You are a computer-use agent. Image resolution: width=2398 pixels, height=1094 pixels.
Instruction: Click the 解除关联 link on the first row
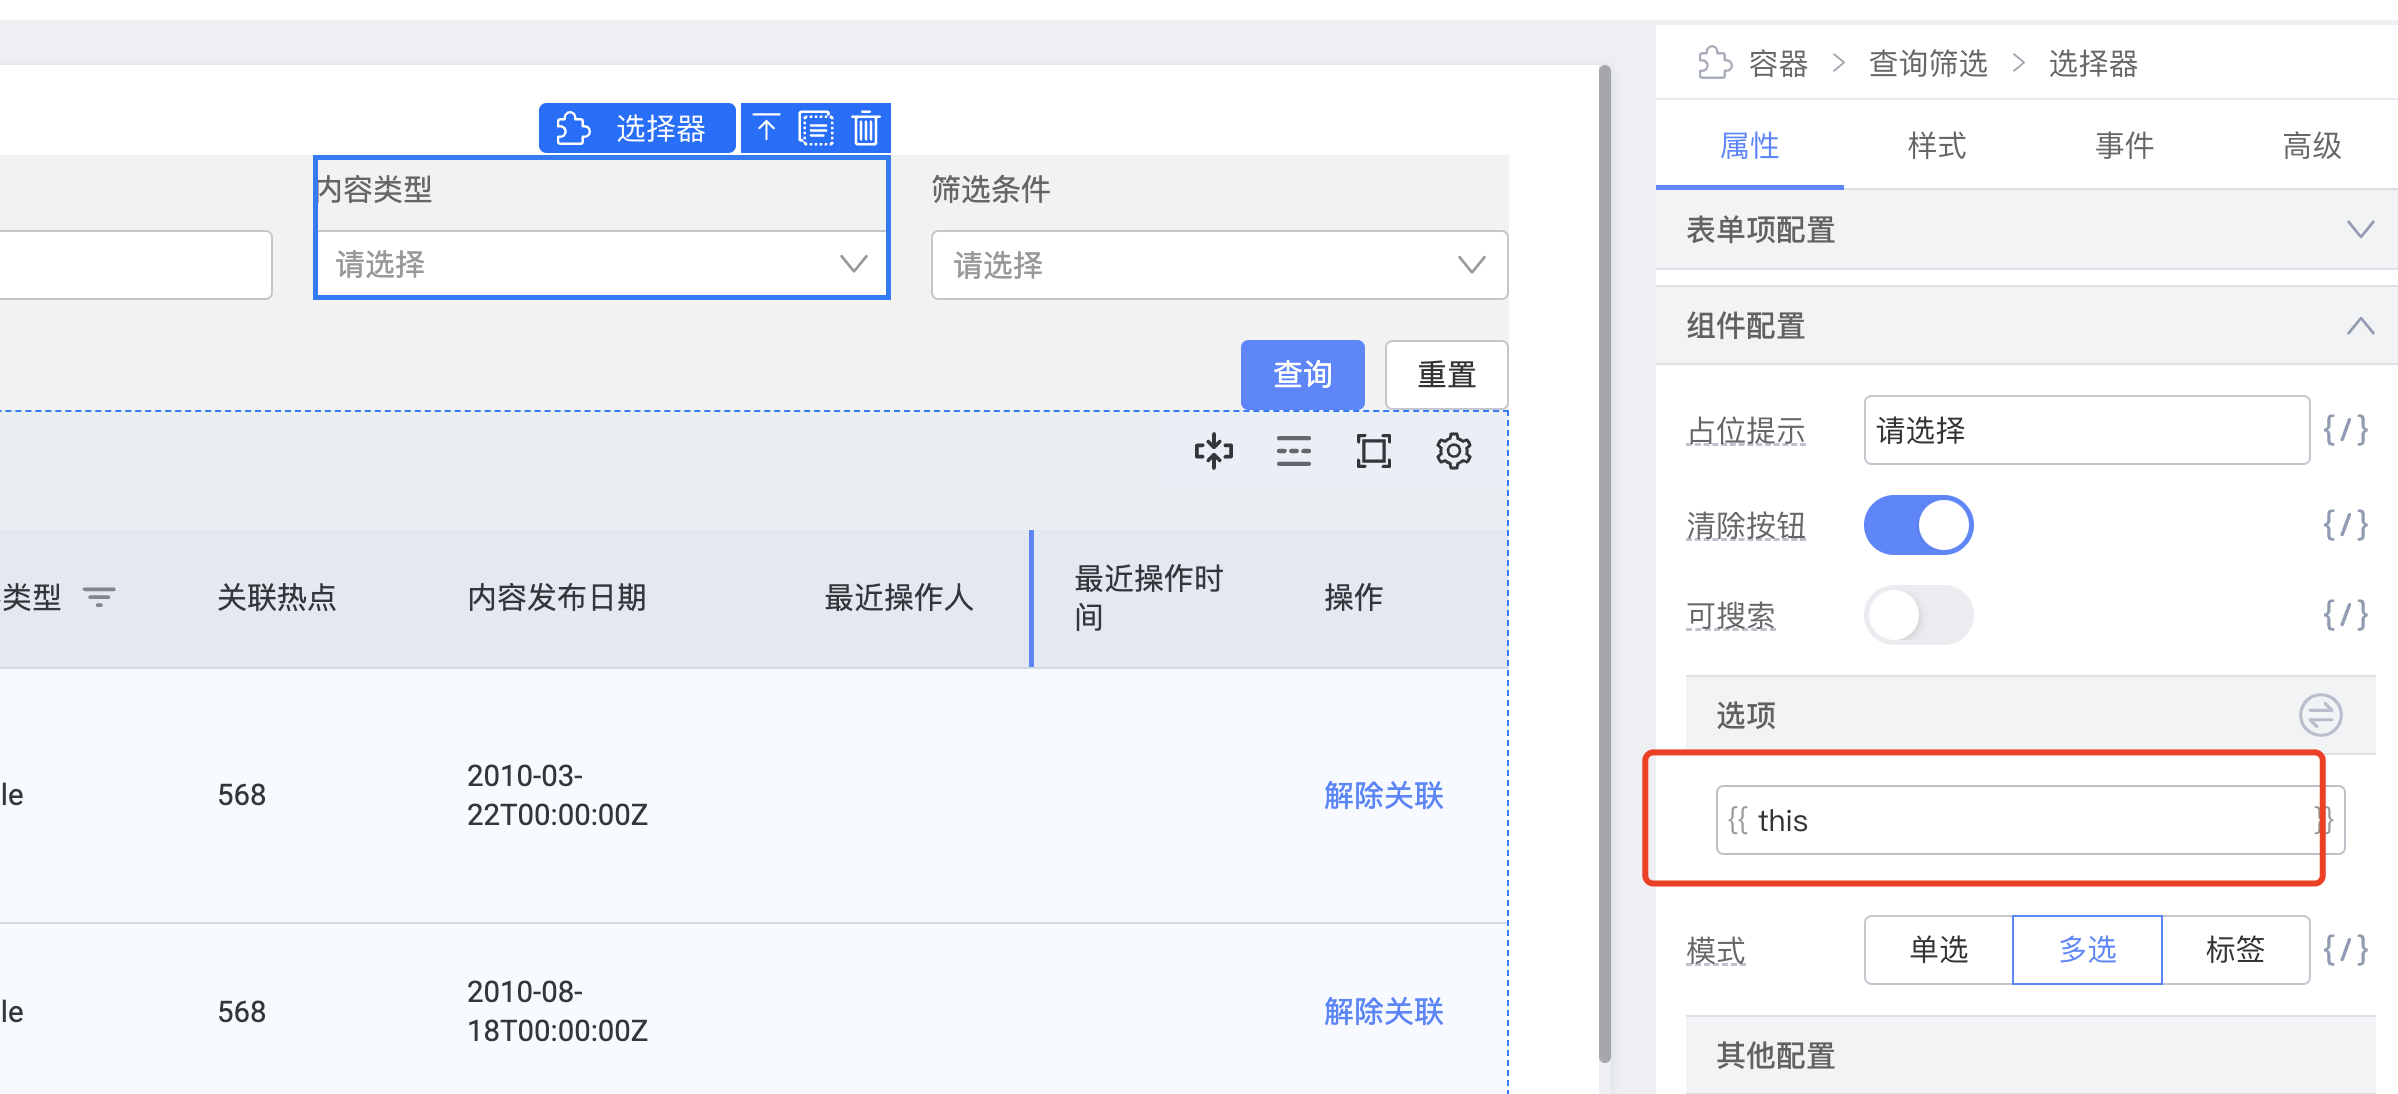[1382, 795]
